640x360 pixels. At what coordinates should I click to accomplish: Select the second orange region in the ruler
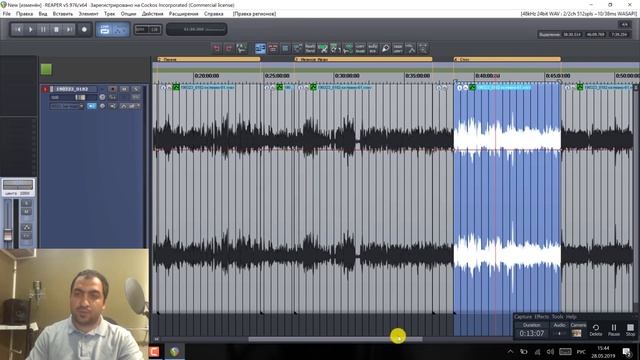(x=363, y=59)
